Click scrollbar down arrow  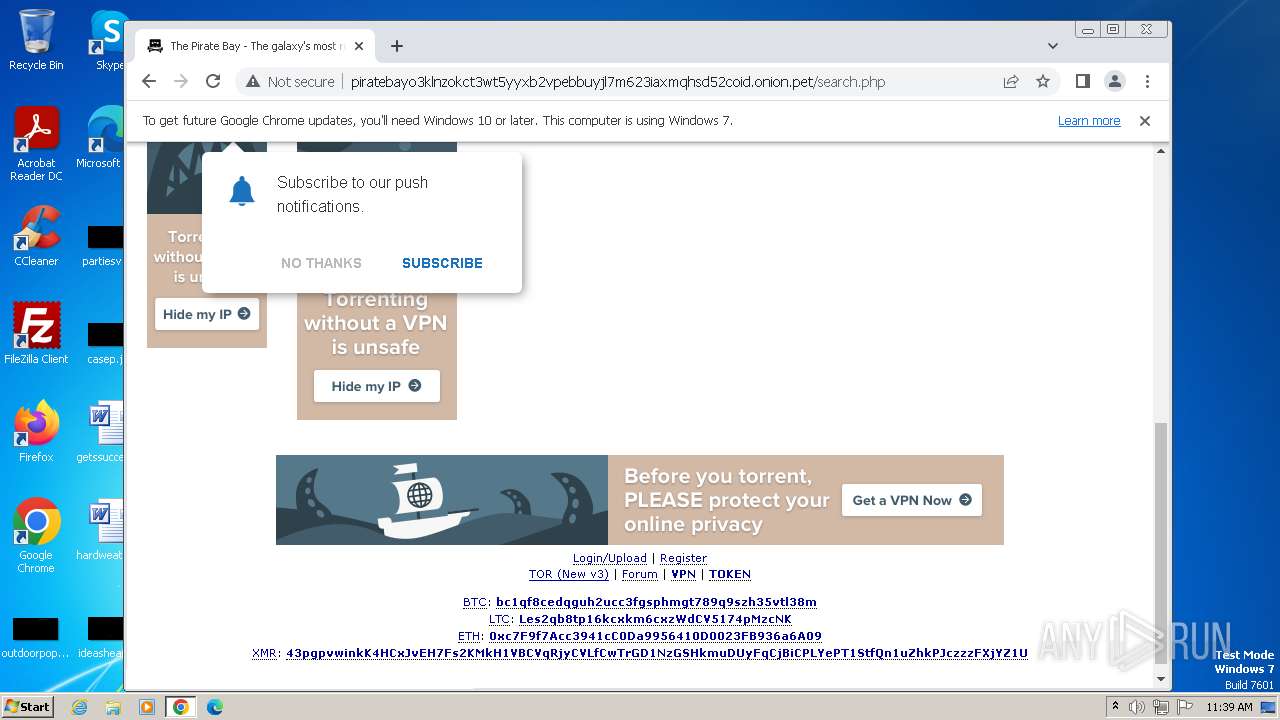point(1161,680)
